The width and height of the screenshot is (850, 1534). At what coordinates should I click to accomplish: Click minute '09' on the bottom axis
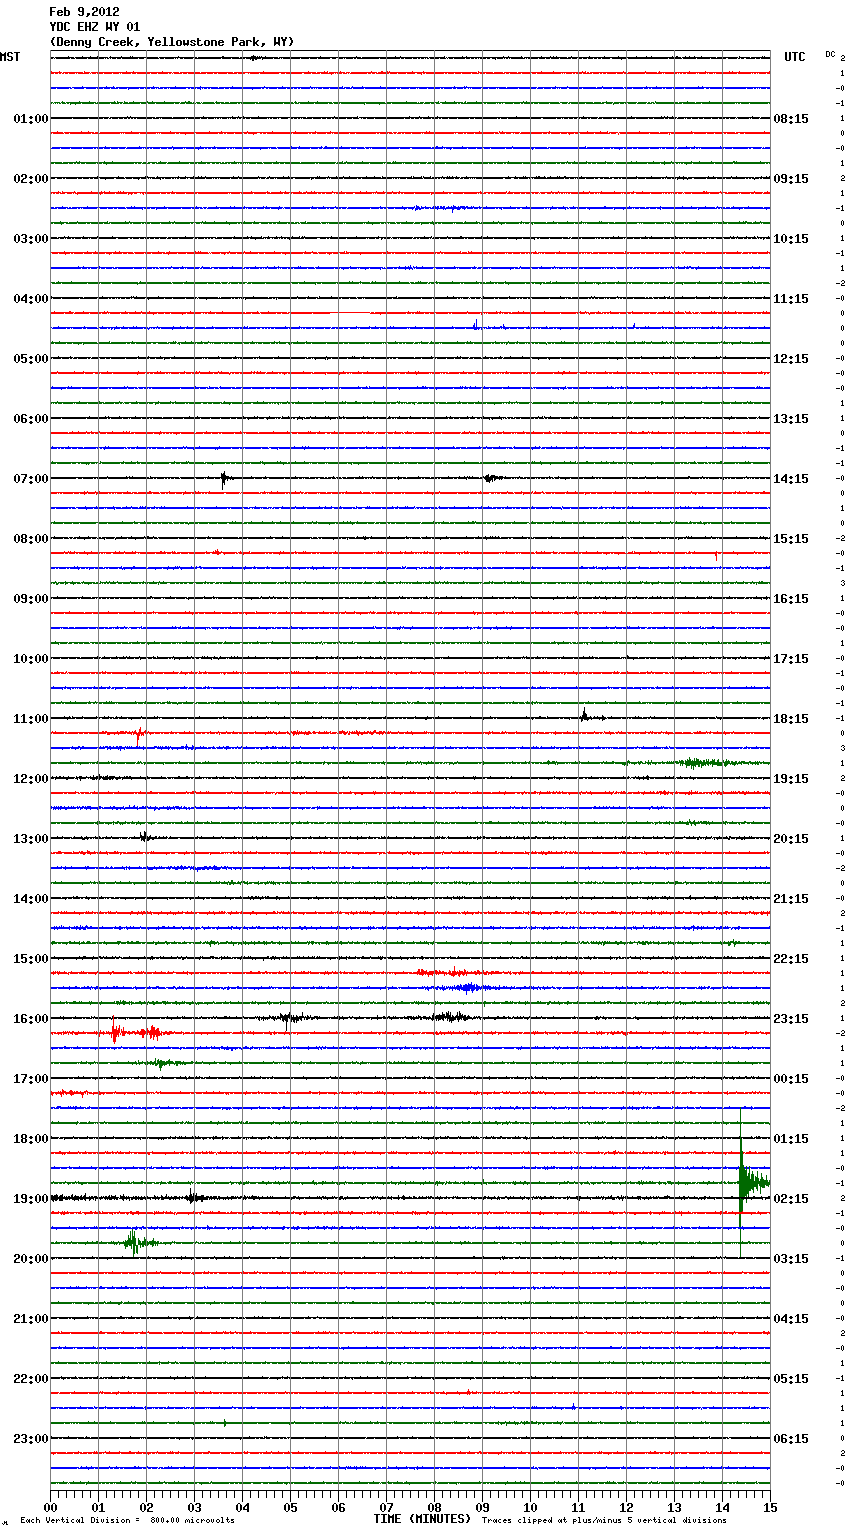pos(482,1507)
